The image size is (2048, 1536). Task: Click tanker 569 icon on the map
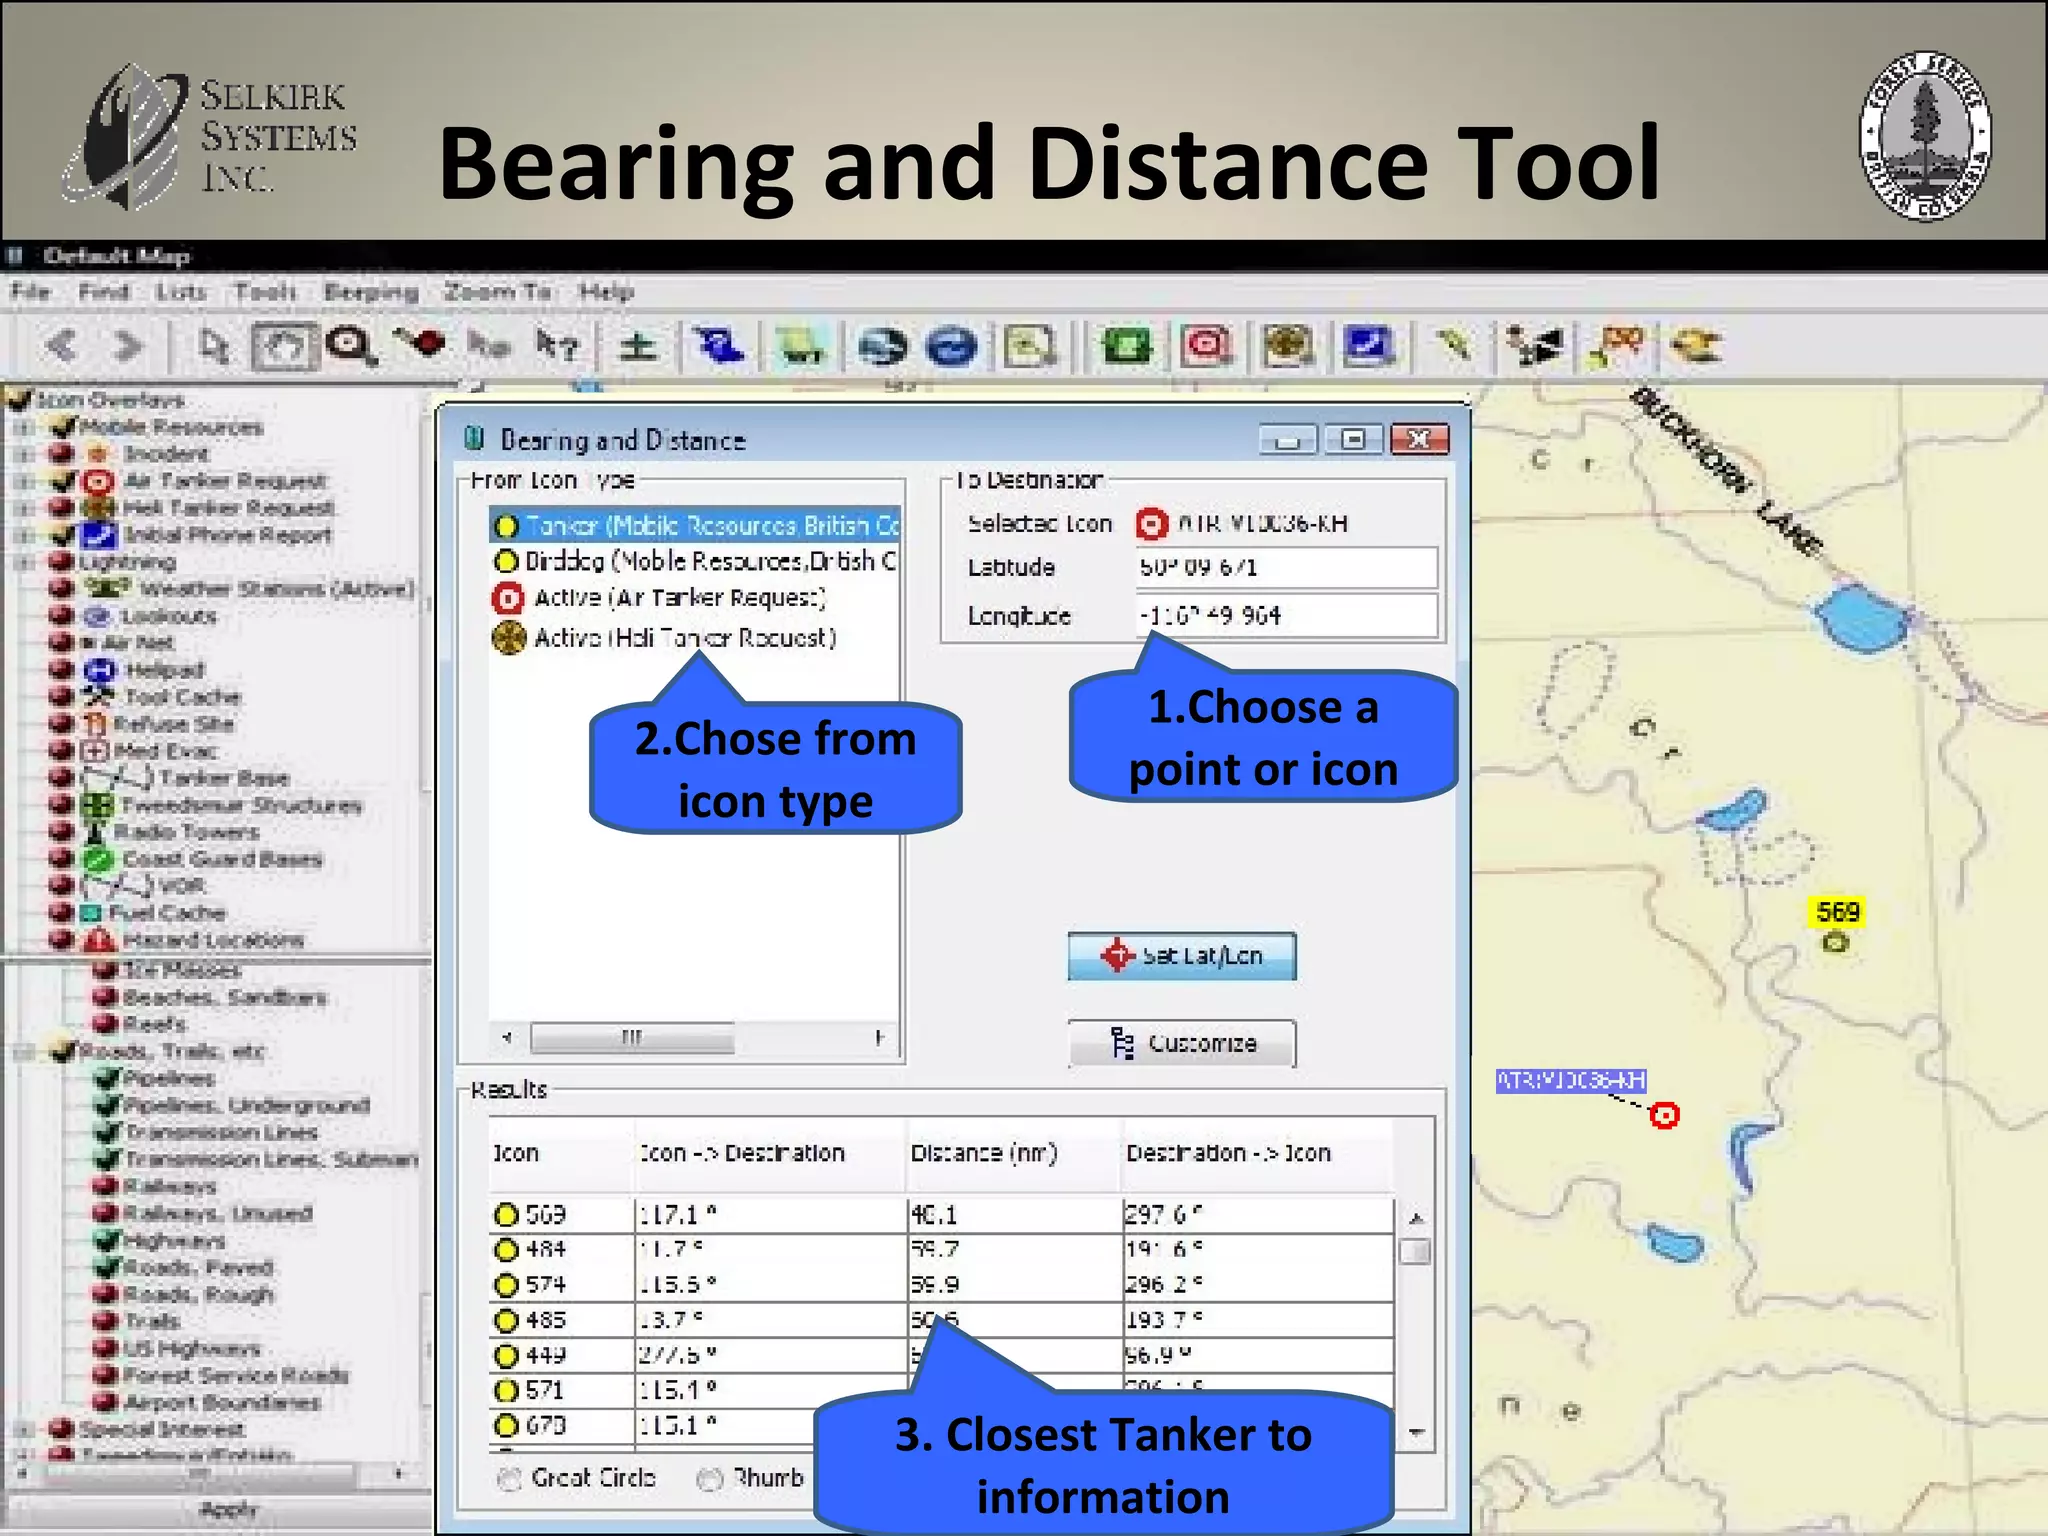(1836, 942)
